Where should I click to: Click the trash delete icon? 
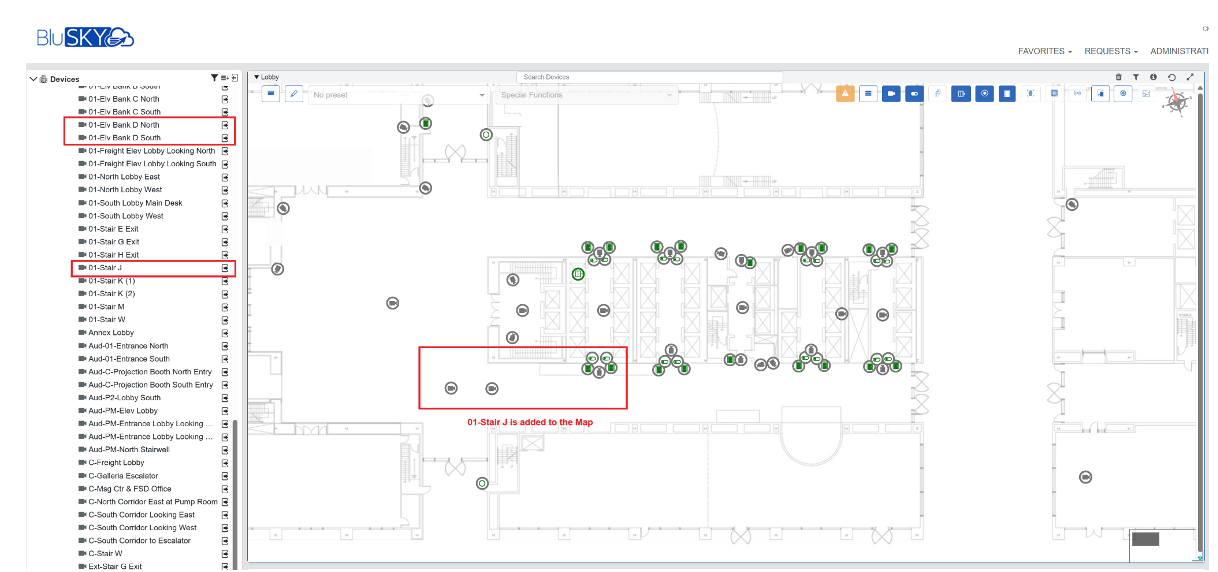(x=1119, y=77)
